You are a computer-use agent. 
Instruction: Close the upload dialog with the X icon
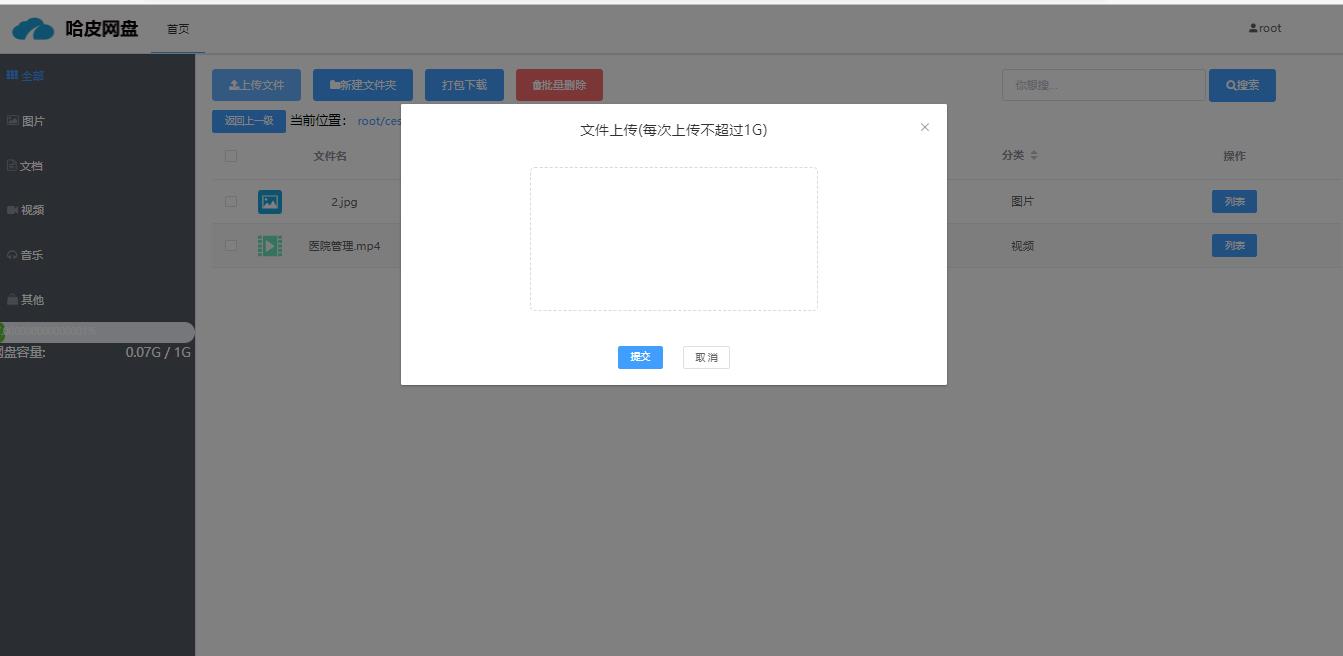925,128
